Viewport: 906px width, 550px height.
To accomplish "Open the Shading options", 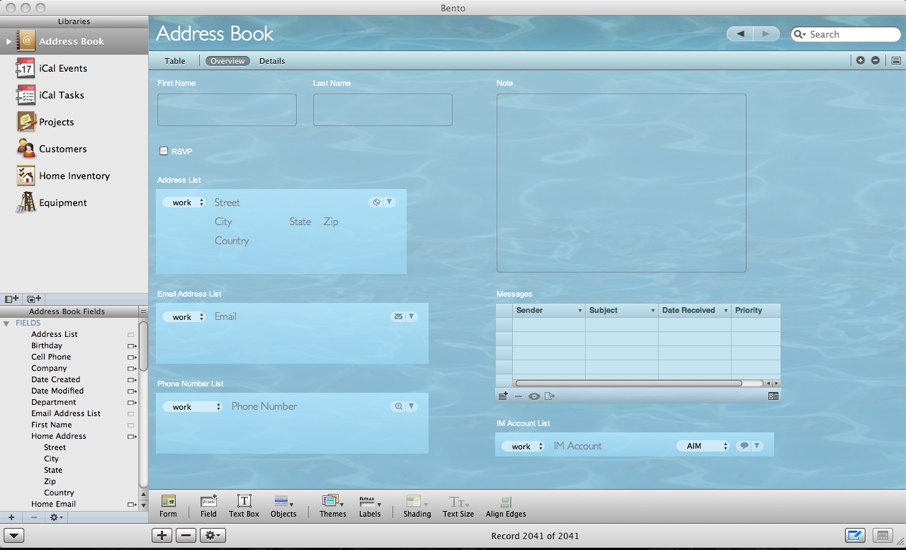I will pos(417,506).
